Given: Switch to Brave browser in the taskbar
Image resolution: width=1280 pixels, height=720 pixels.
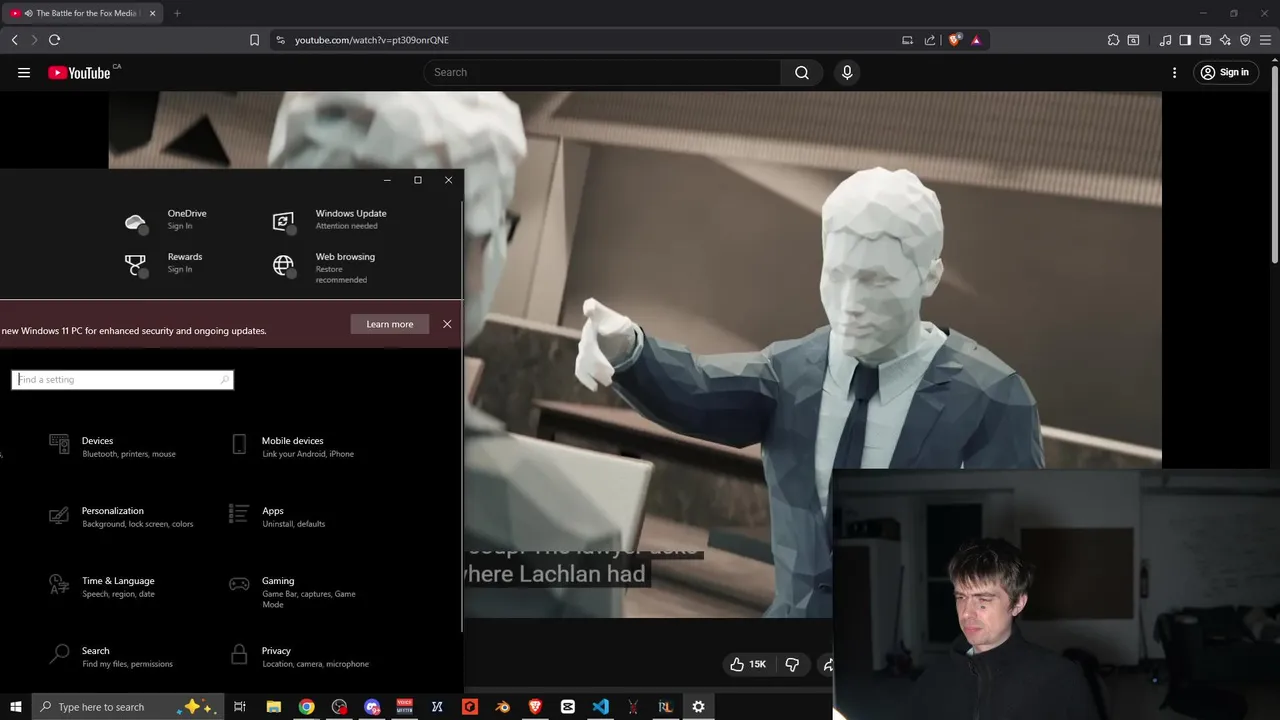Looking at the screenshot, I should point(535,706).
